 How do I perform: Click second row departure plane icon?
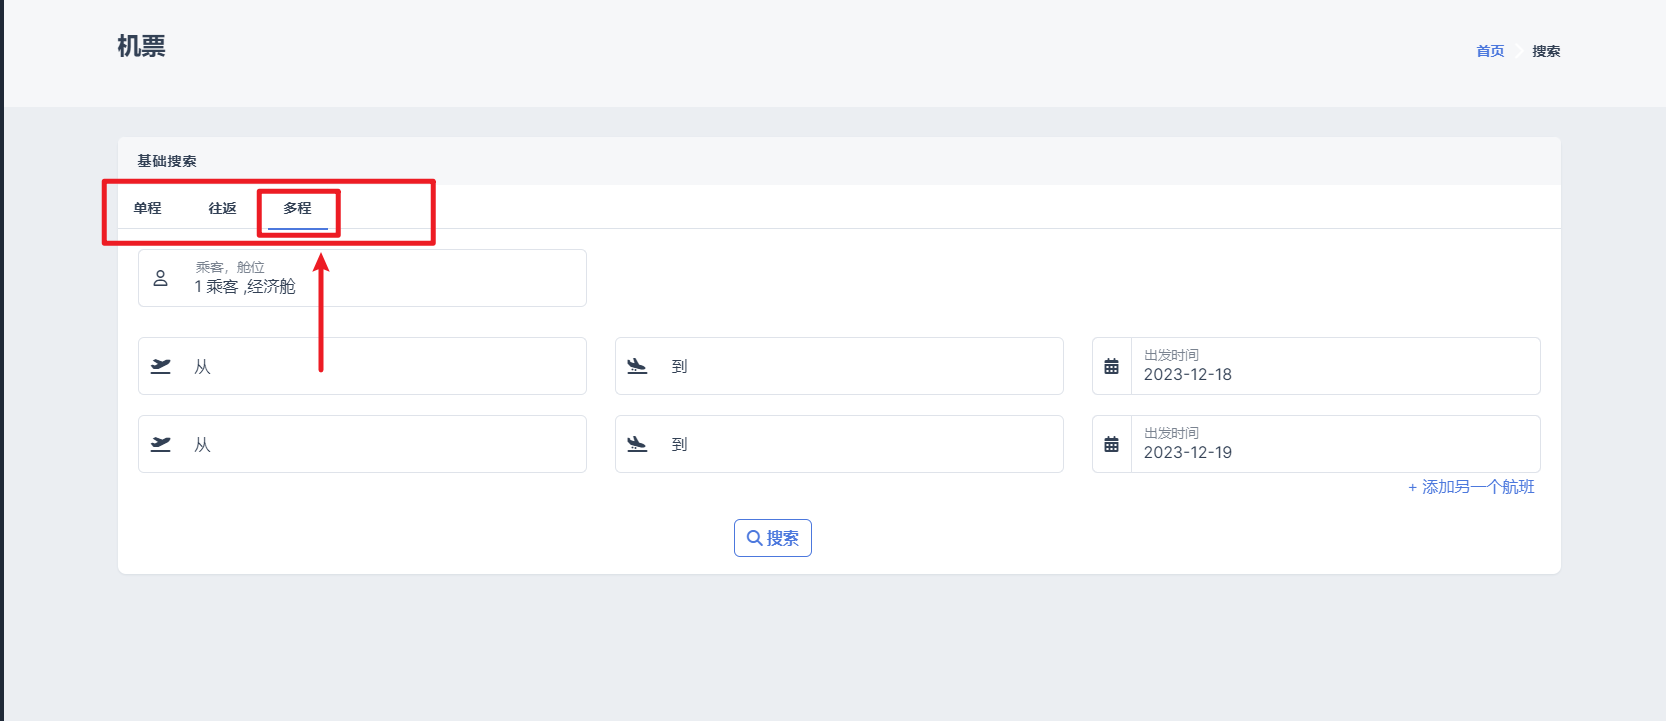point(161,444)
